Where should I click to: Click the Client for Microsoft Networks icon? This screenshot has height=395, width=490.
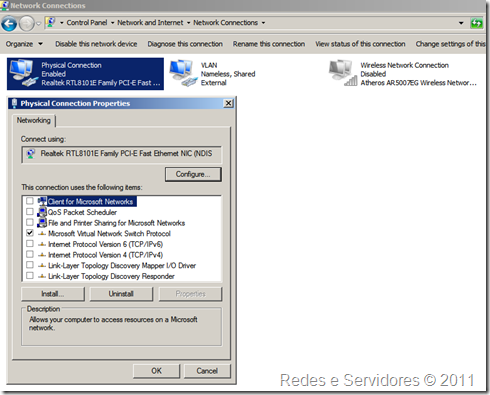(42, 201)
